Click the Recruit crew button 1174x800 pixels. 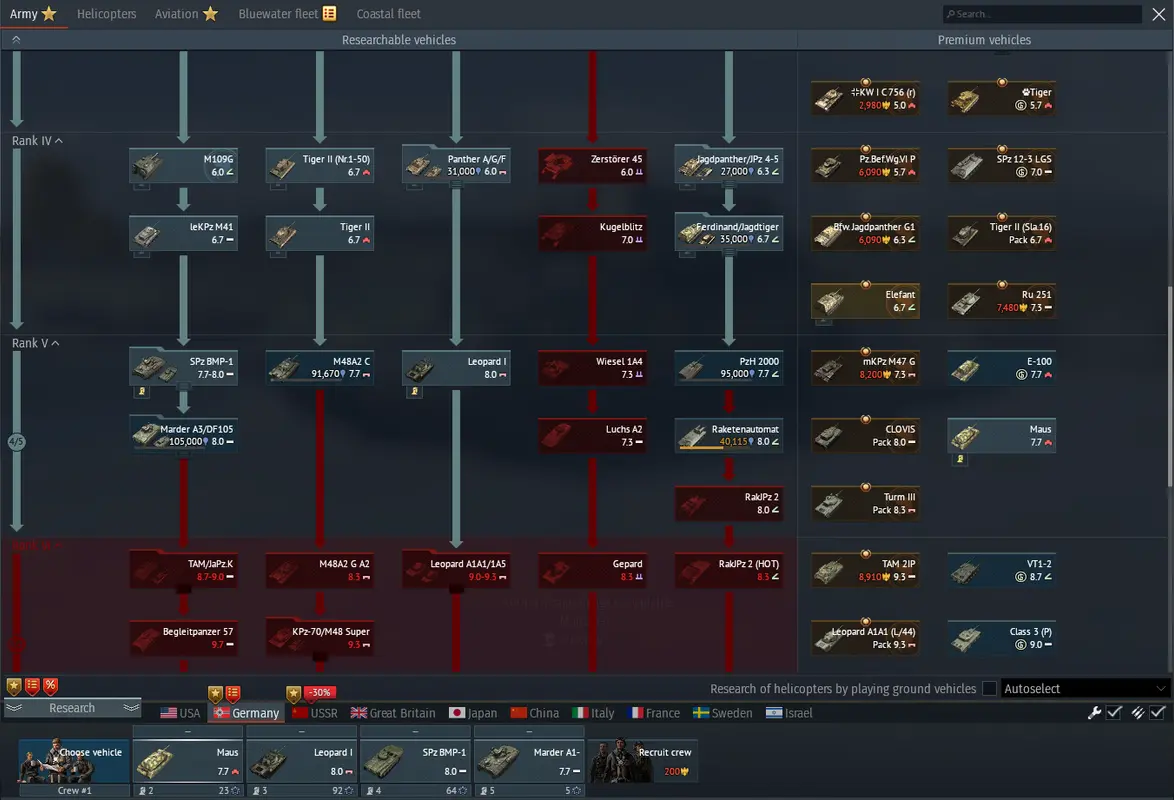(642, 761)
